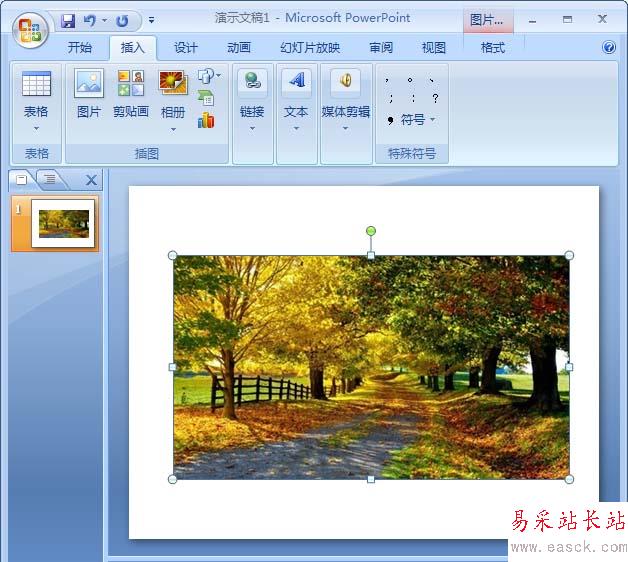Image resolution: width=628 pixels, height=562 pixels.
Task: Insert the colon special symbol
Action: (x=413, y=98)
